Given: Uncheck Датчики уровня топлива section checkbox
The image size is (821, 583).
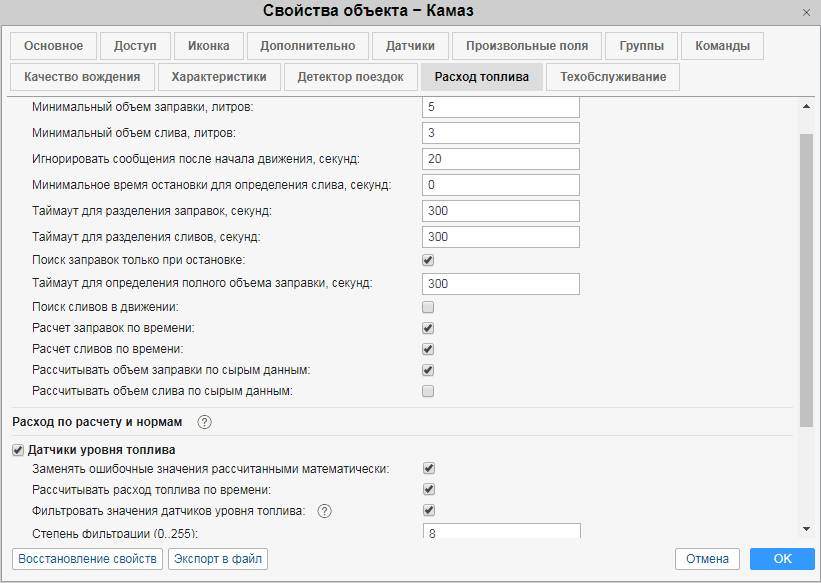Looking at the screenshot, I should pyautogui.click(x=18, y=450).
